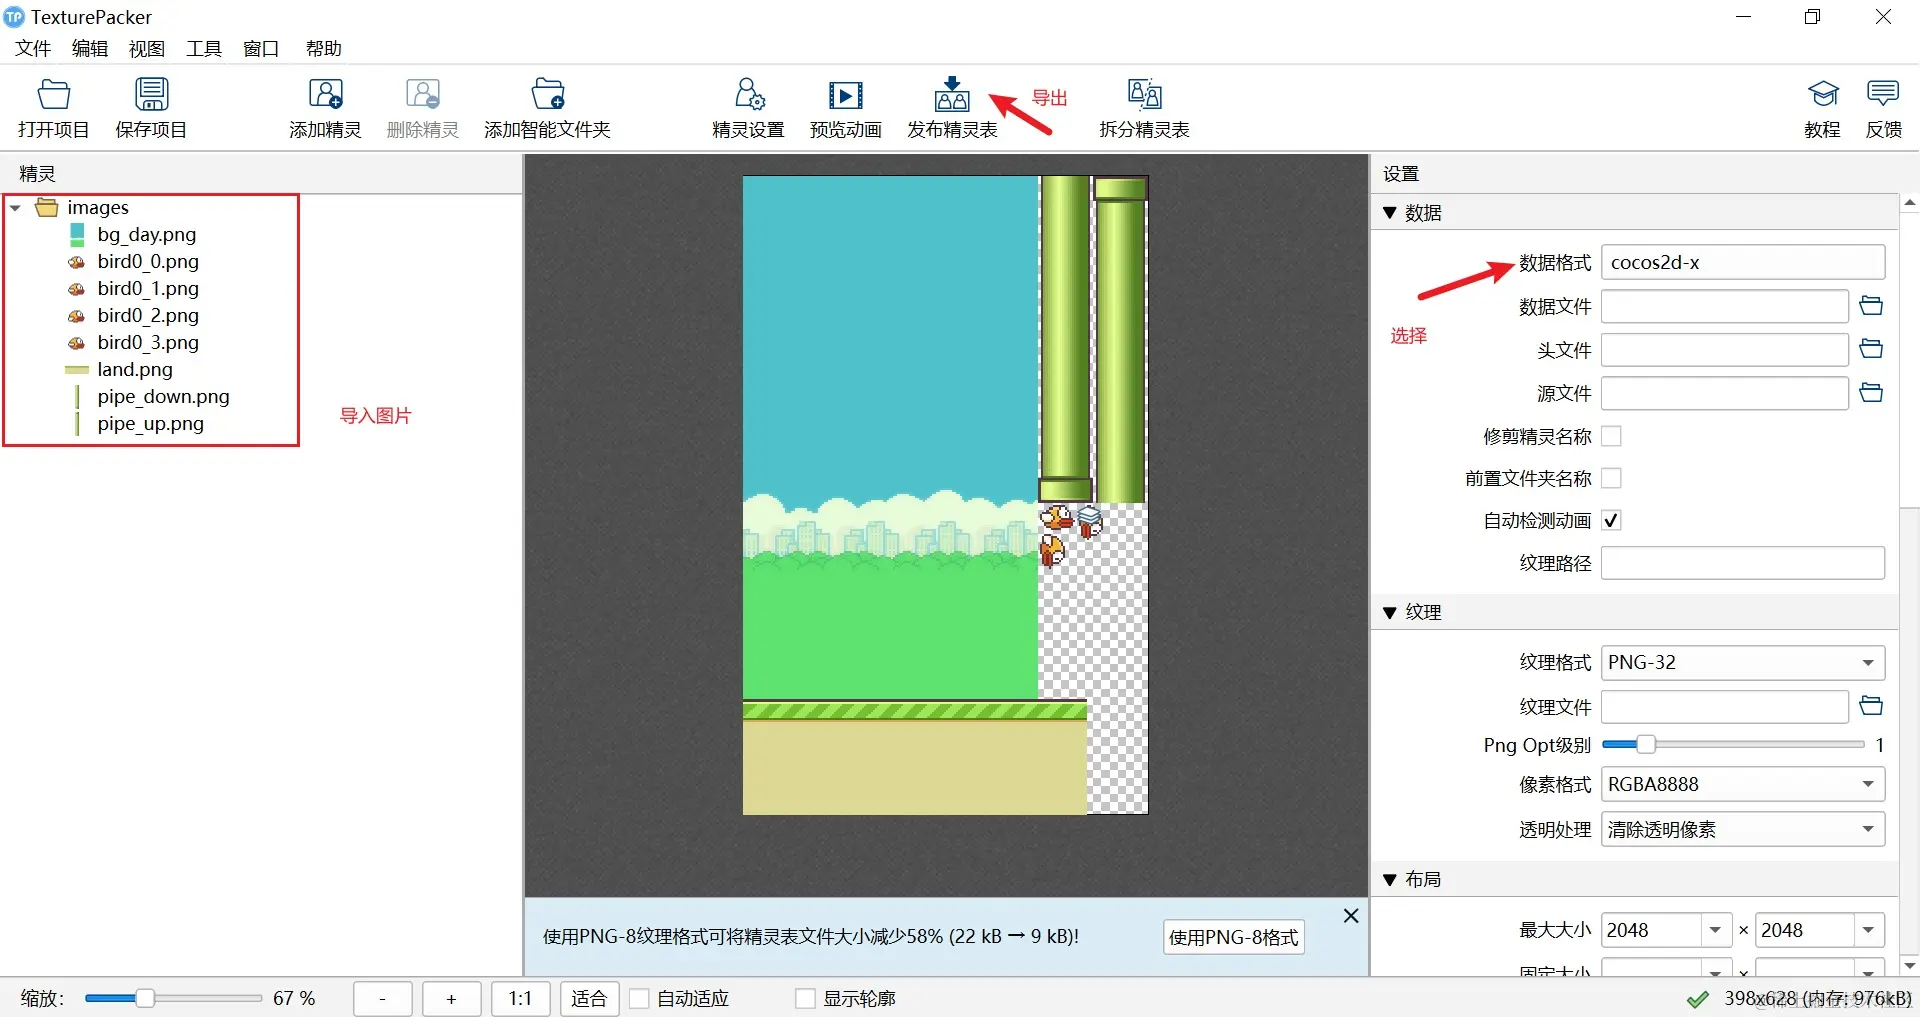Image resolution: width=1920 pixels, height=1017 pixels.
Task: Click the 适合 fit button
Action: (589, 998)
